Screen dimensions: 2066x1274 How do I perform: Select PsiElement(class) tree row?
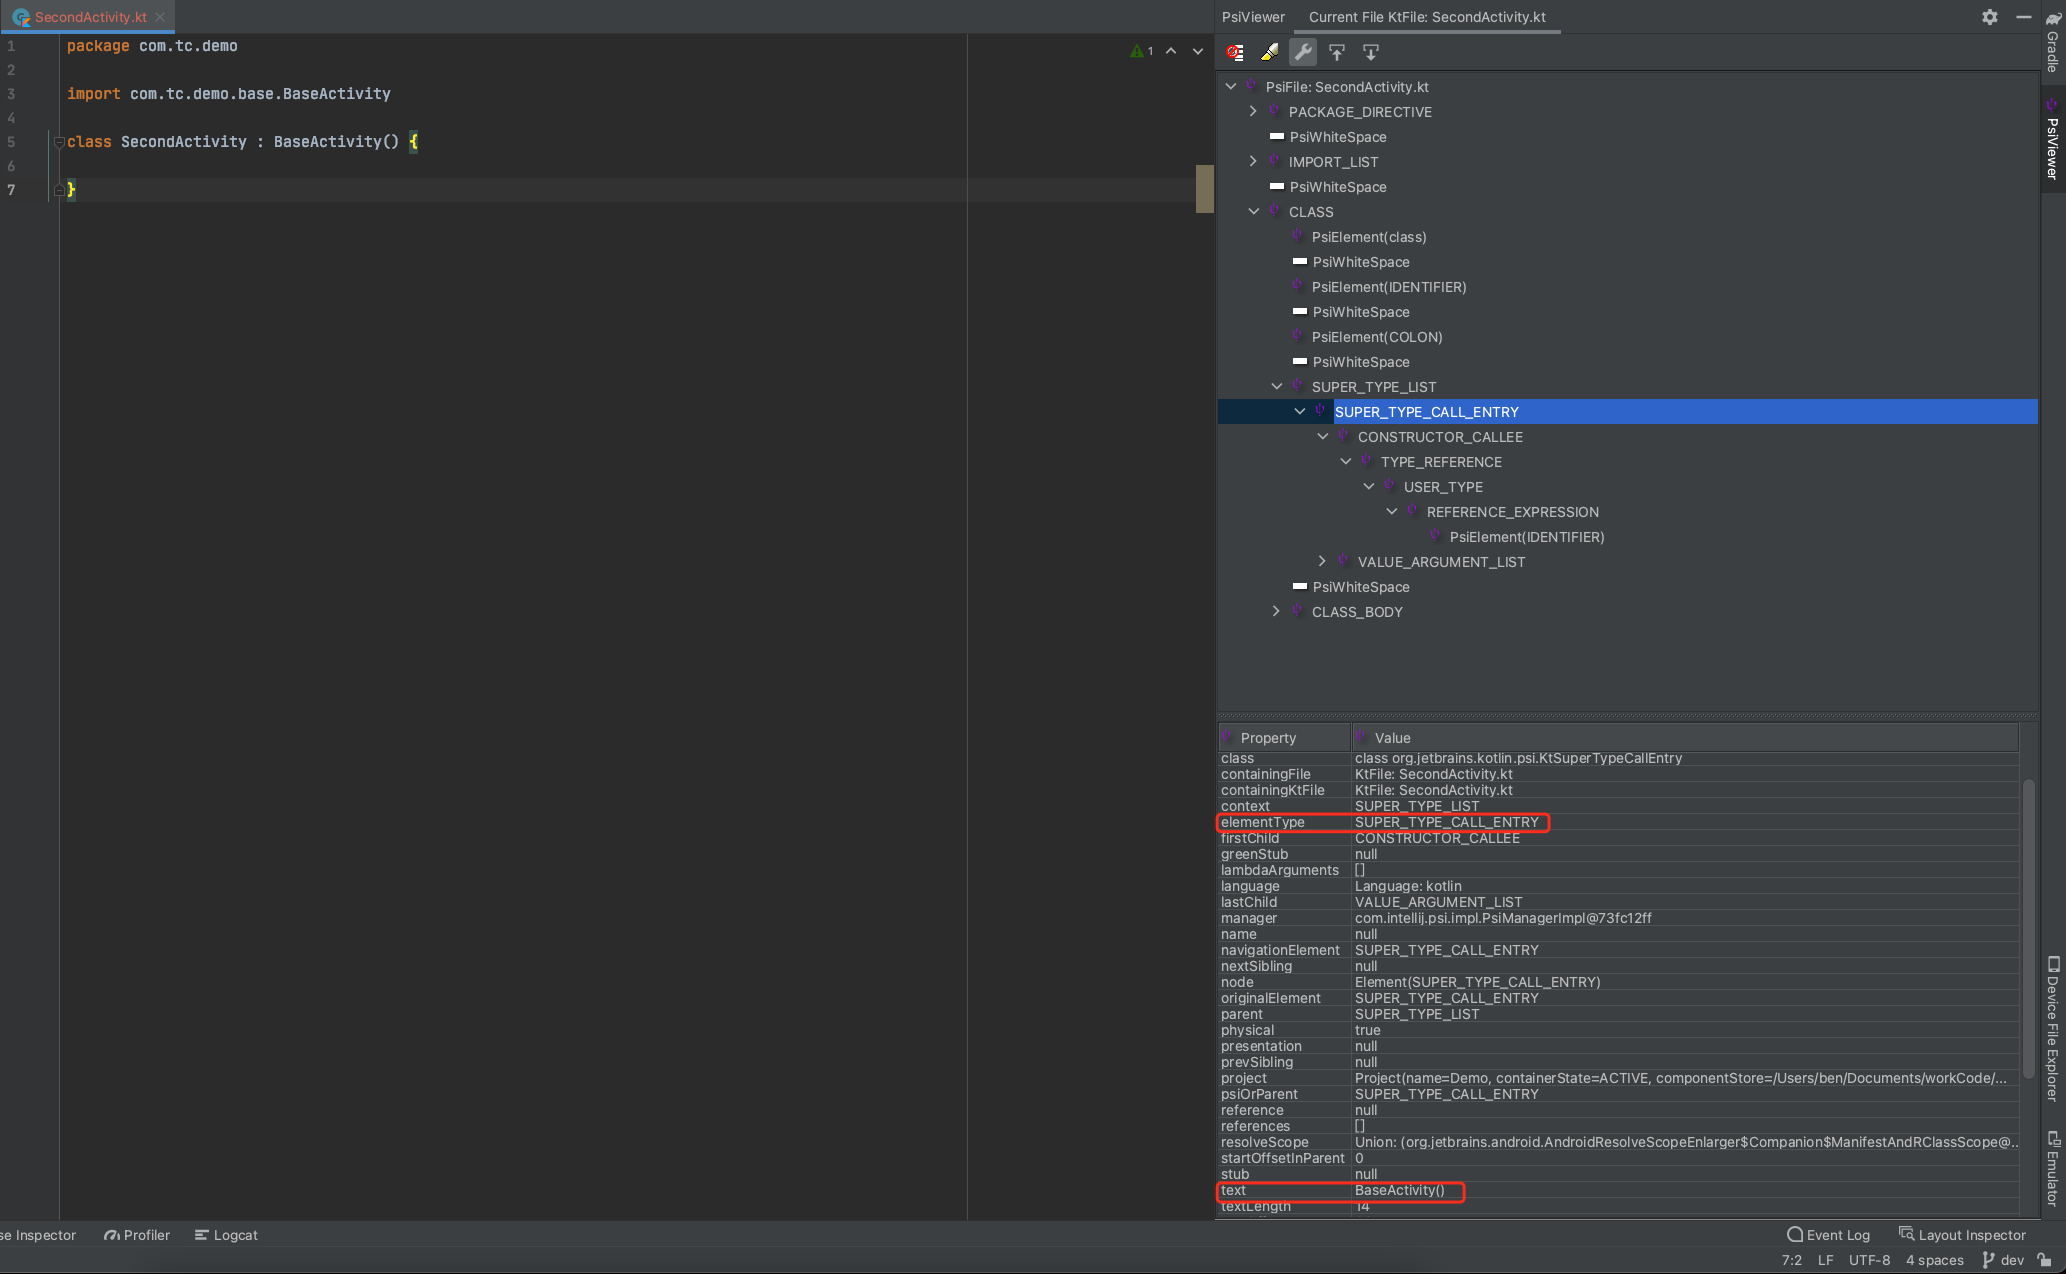click(1369, 237)
